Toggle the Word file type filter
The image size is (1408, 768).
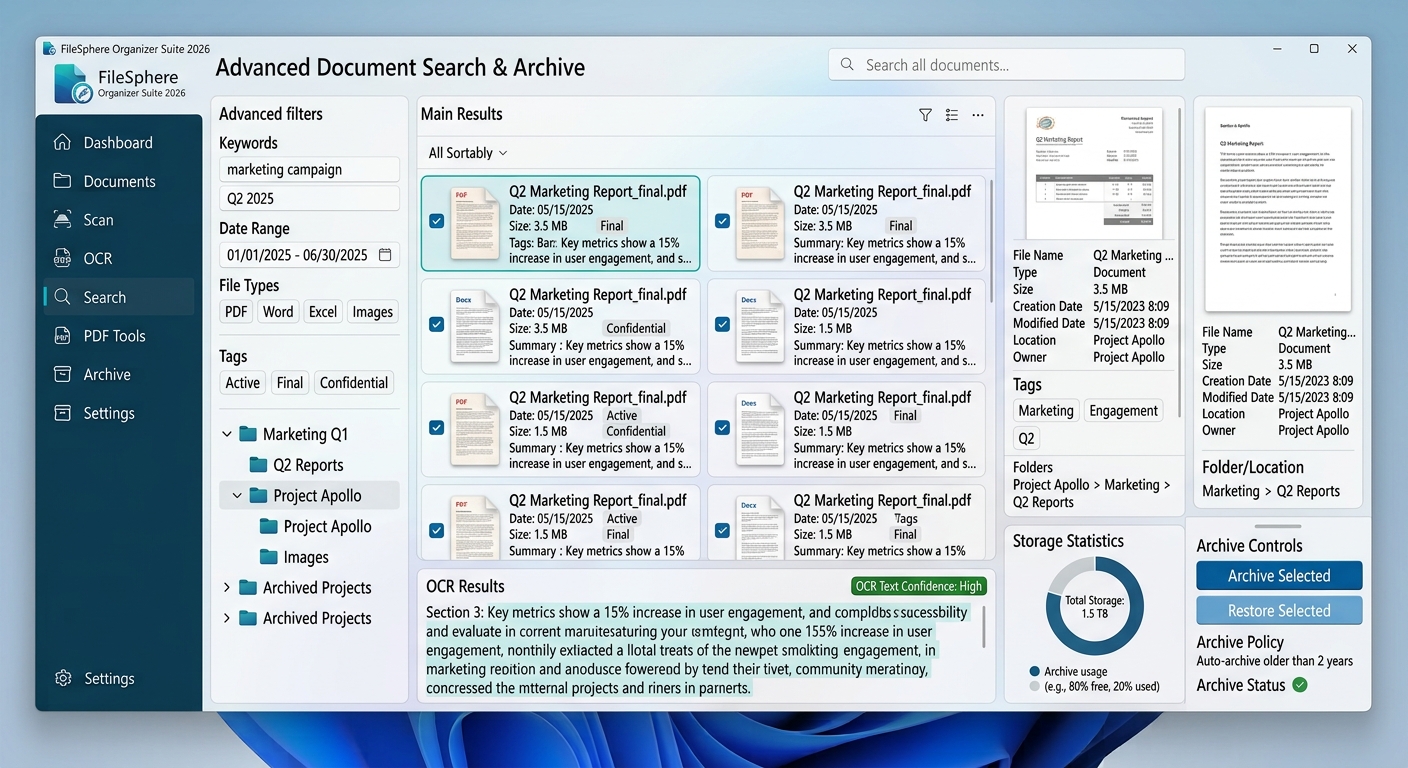pyautogui.click(x=278, y=312)
